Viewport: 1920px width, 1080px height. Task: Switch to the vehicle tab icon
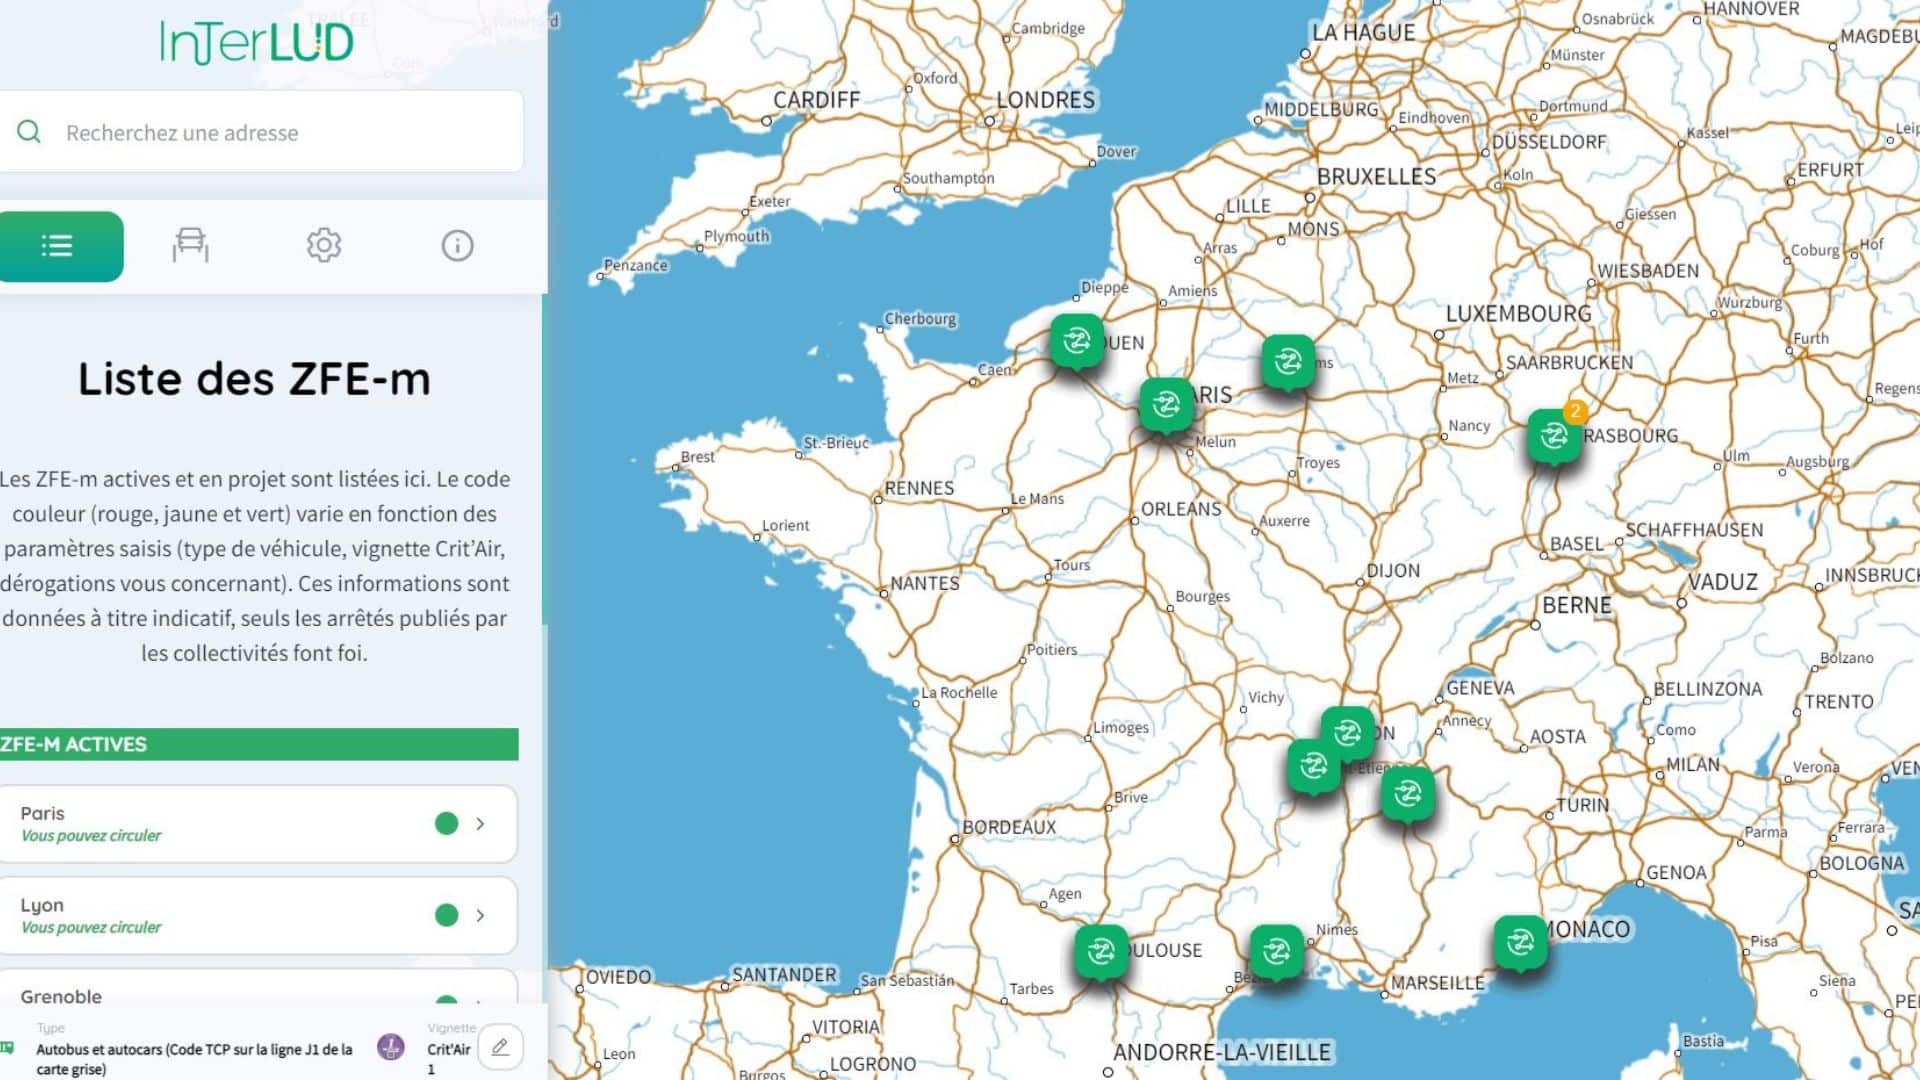point(190,245)
